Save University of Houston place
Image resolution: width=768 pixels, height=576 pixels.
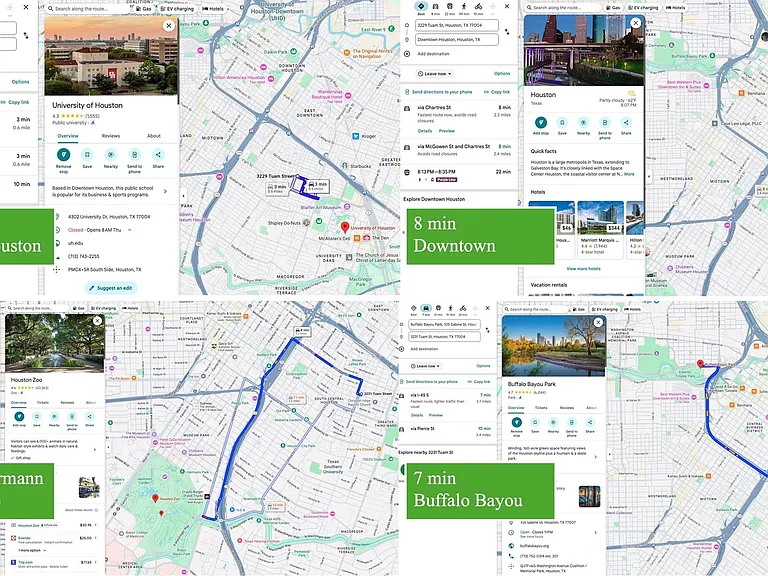87,155
